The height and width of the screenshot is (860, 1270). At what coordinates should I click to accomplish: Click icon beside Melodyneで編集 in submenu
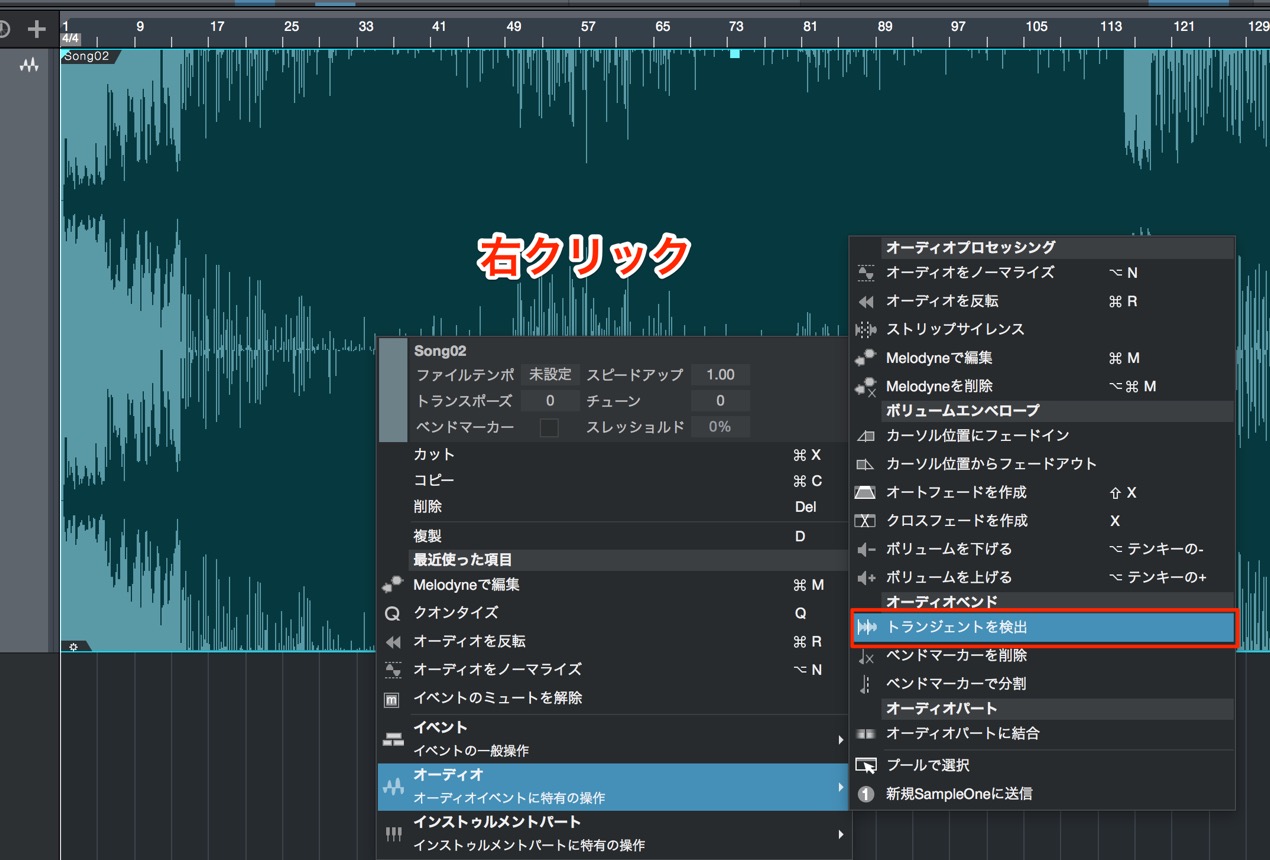(x=866, y=358)
